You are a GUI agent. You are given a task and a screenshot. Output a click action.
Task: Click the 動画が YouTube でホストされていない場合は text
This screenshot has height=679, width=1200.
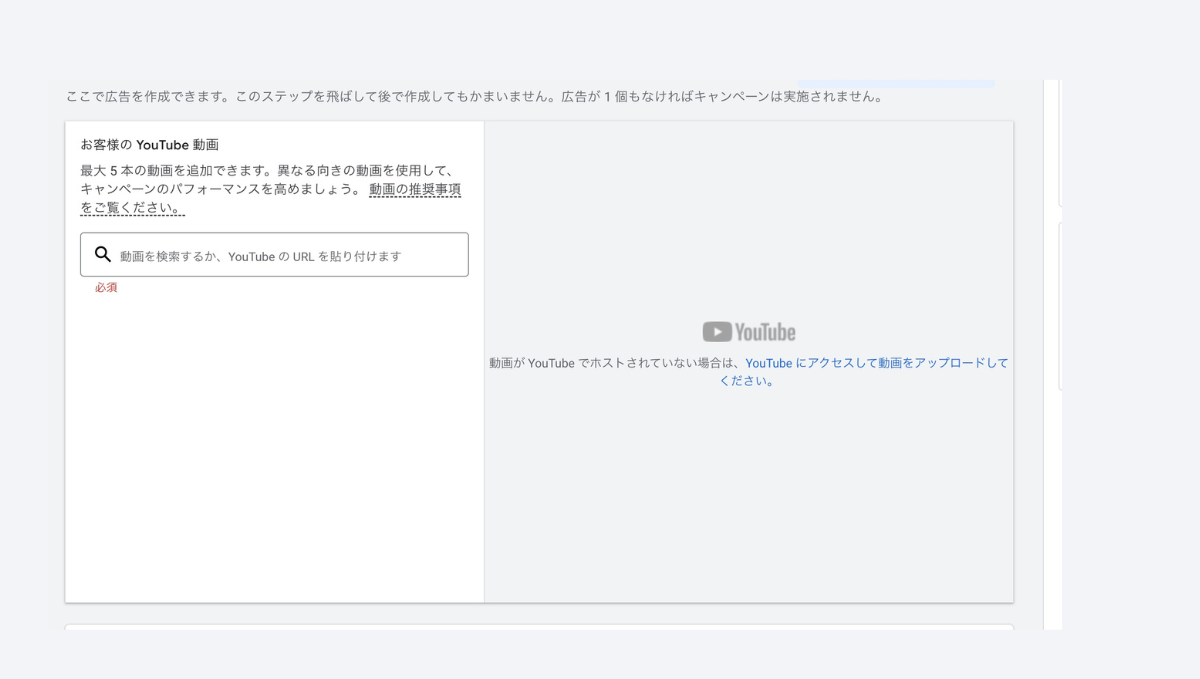(x=616, y=363)
